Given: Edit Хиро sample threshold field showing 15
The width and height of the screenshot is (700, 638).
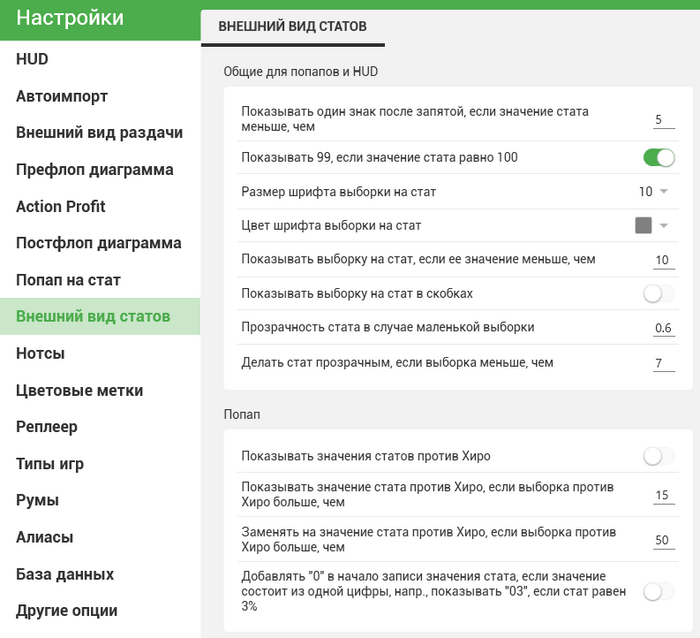Looking at the screenshot, I should [664, 495].
